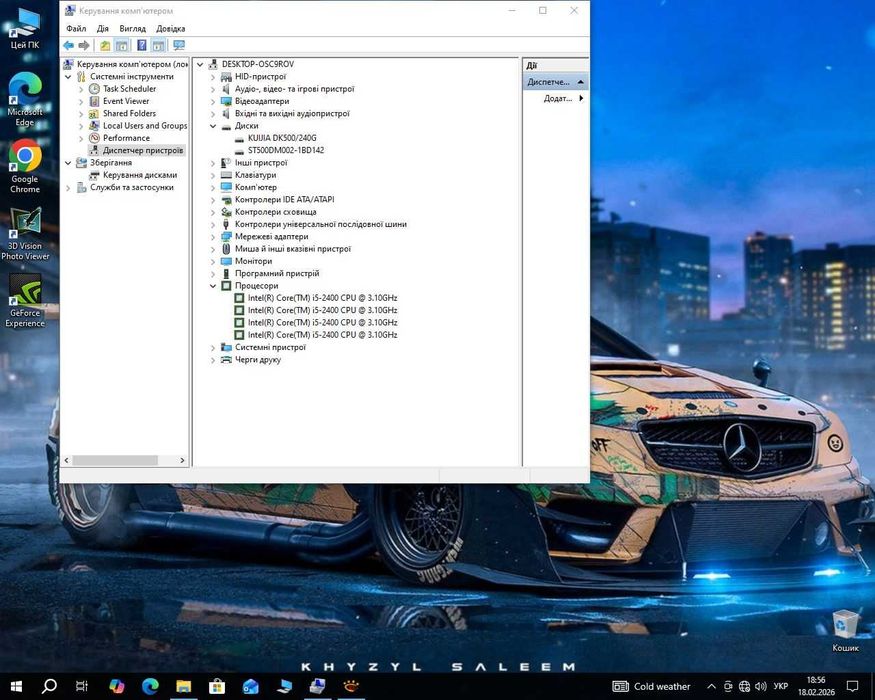Open Copilot from the taskbar
Image resolution: width=875 pixels, height=700 pixels.
click(117, 686)
